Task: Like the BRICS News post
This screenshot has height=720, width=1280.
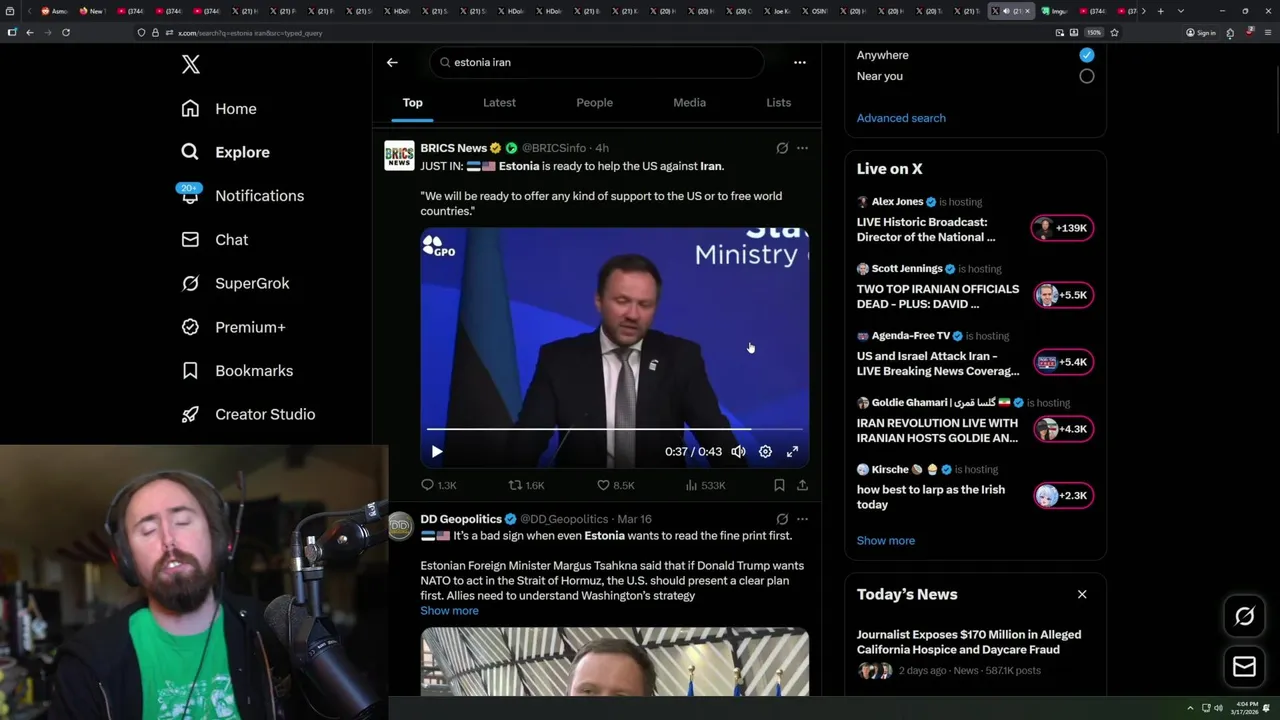Action: point(615,485)
